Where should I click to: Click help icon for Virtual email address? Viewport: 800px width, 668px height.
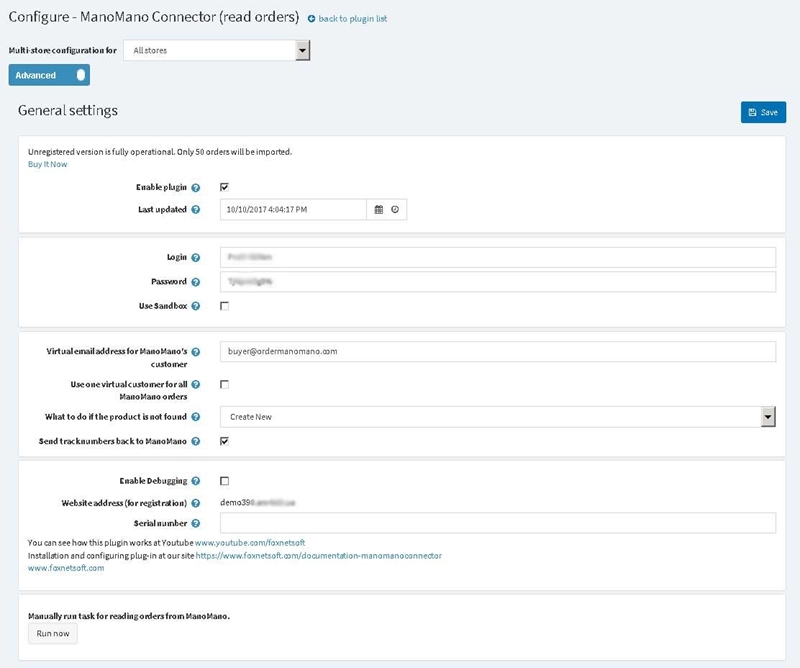point(195,352)
